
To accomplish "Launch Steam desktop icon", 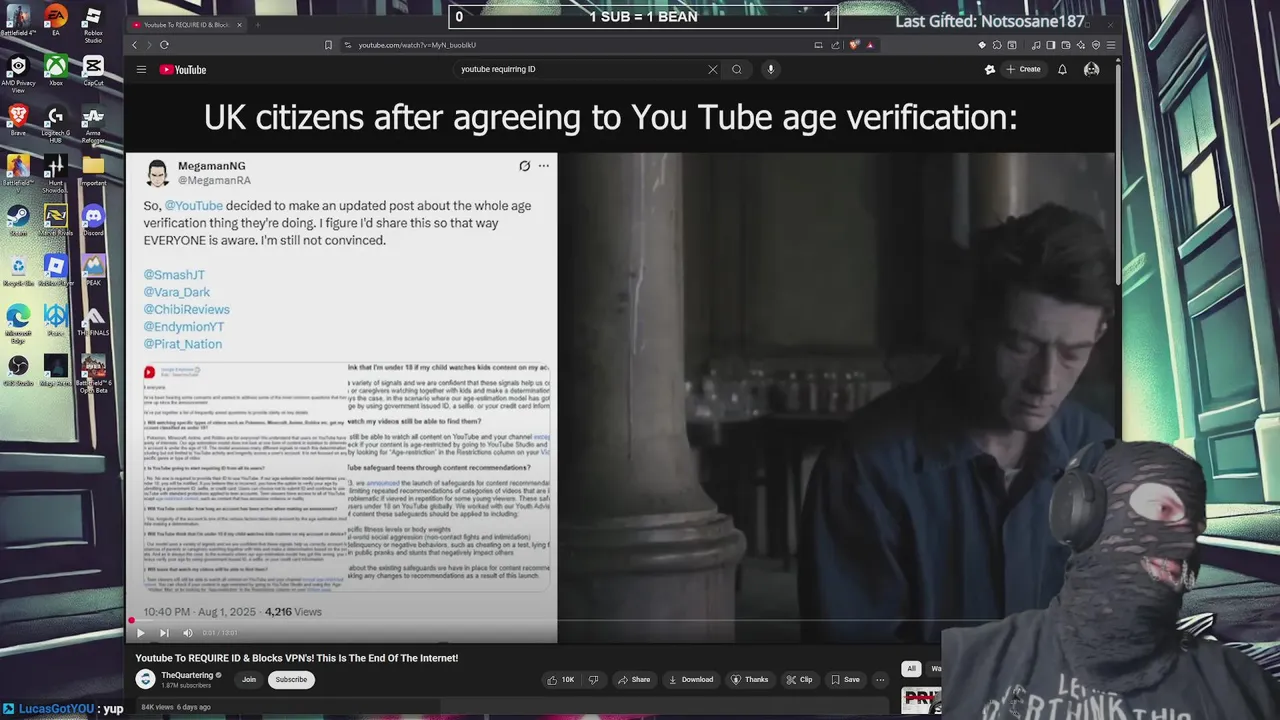I will 17,220.
